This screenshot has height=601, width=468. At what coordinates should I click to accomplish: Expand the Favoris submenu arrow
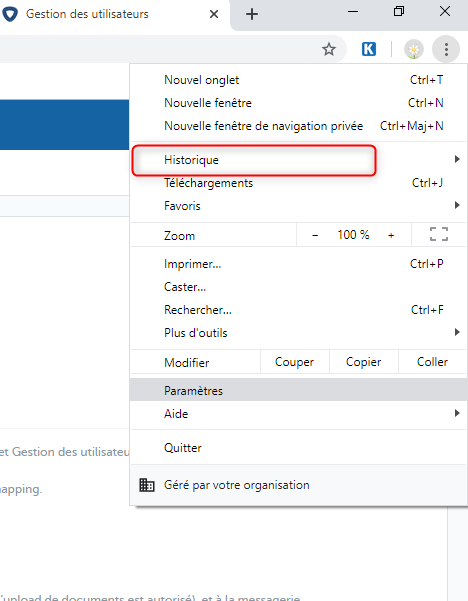click(x=457, y=205)
